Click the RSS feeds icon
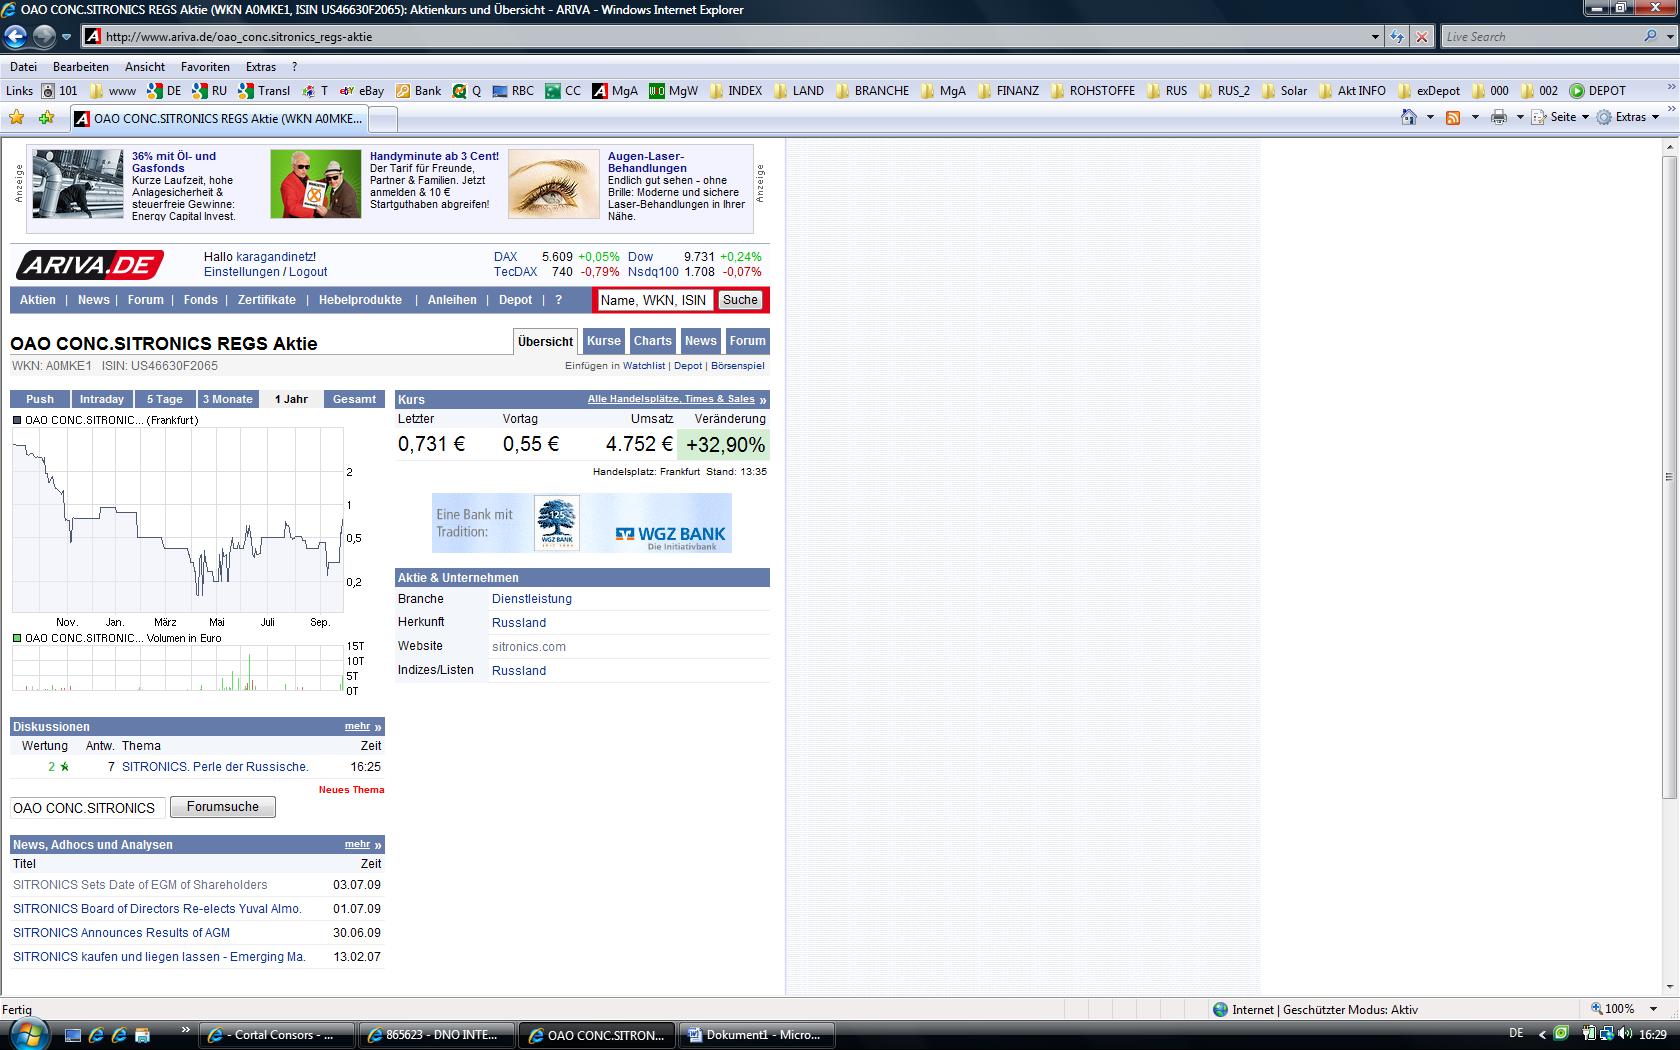This screenshot has width=1680, height=1050. (x=1453, y=117)
